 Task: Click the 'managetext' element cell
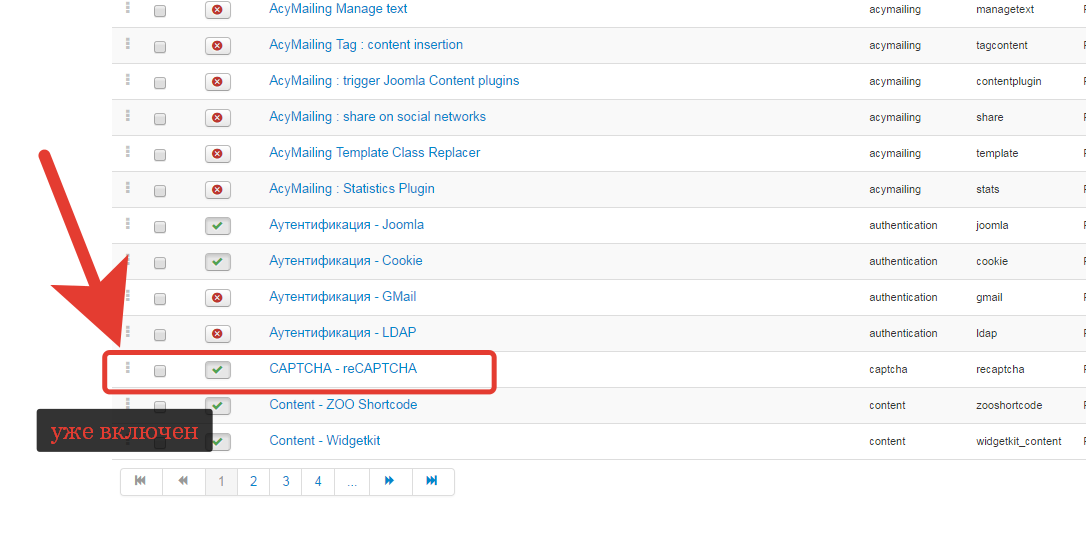click(1005, 11)
